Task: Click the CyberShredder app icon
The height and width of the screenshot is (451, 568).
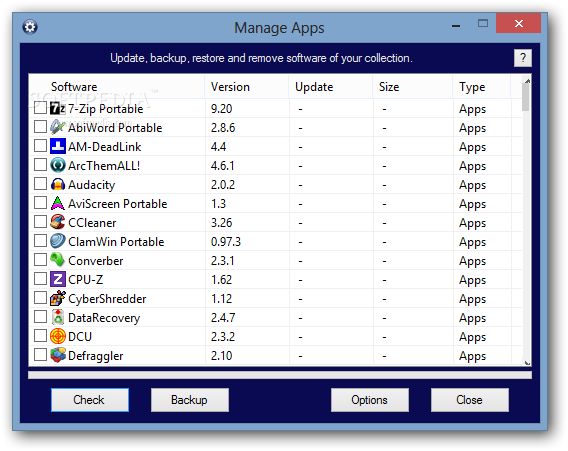Action: pos(57,298)
